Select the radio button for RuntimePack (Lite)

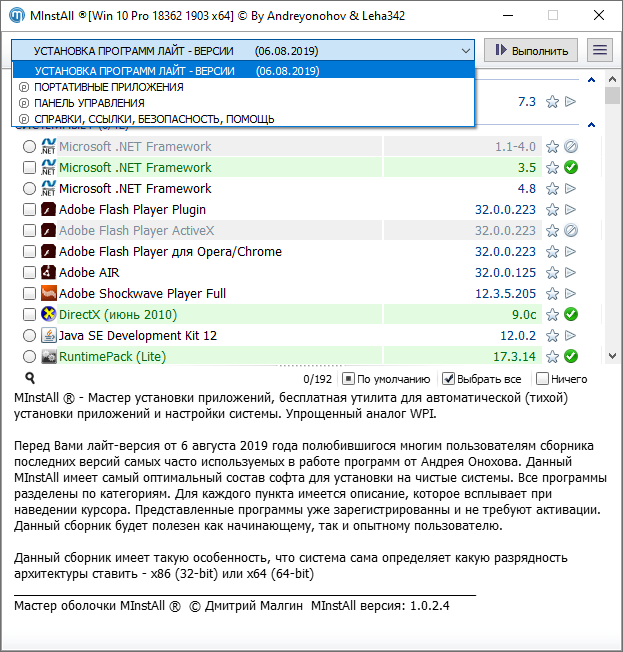(30, 356)
